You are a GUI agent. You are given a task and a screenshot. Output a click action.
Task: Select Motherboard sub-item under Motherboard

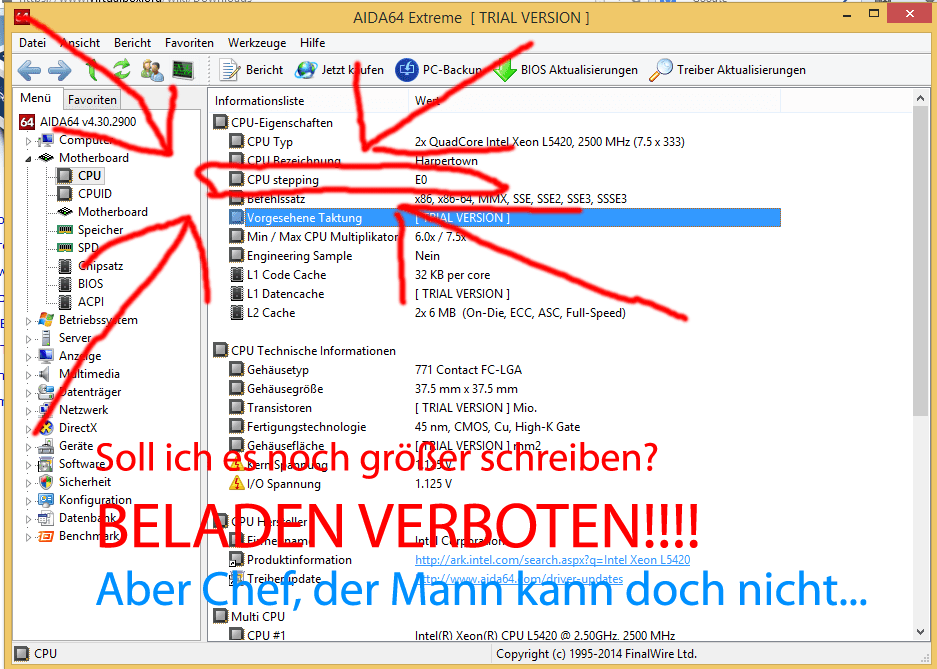point(112,211)
